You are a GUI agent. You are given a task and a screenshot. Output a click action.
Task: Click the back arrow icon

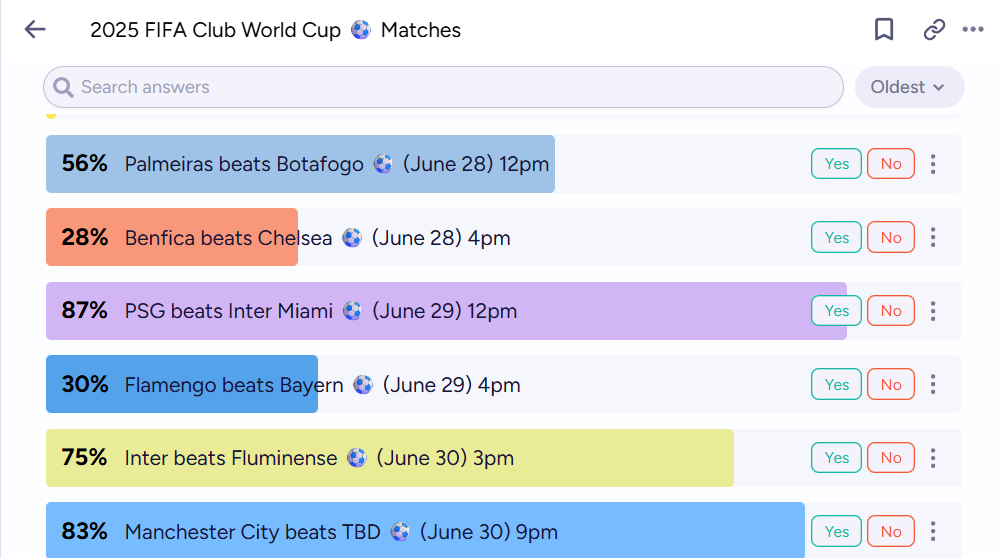[35, 30]
